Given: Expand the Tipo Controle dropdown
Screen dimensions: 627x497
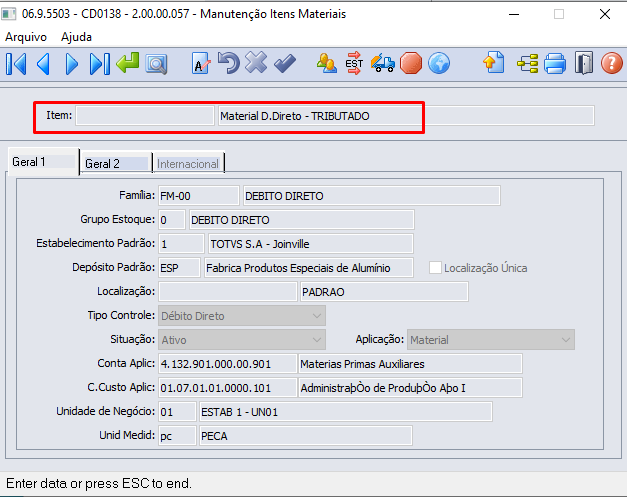Looking at the screenshot, I should [317, 316].
